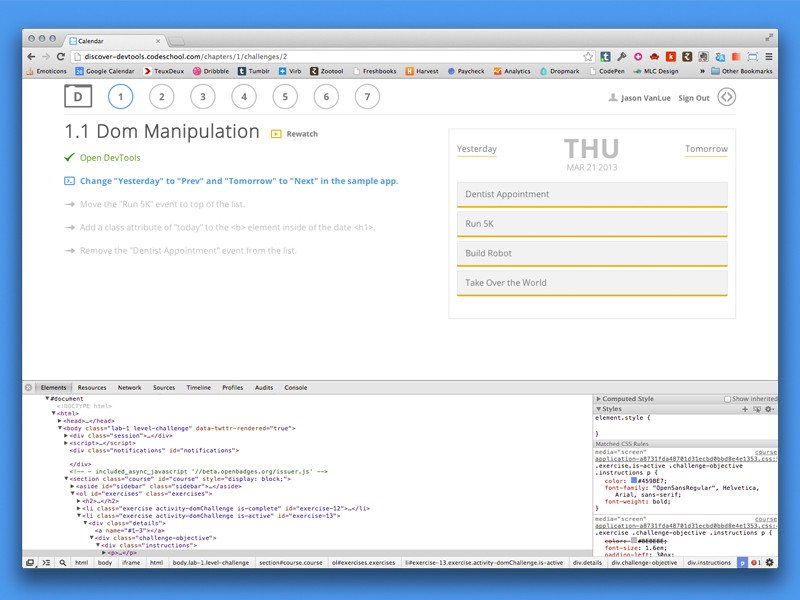The height and width of the screenshot is (600, 800).
Task: Expand the Computed Style section
Action: pyautogui.click(x=598, y=399)
